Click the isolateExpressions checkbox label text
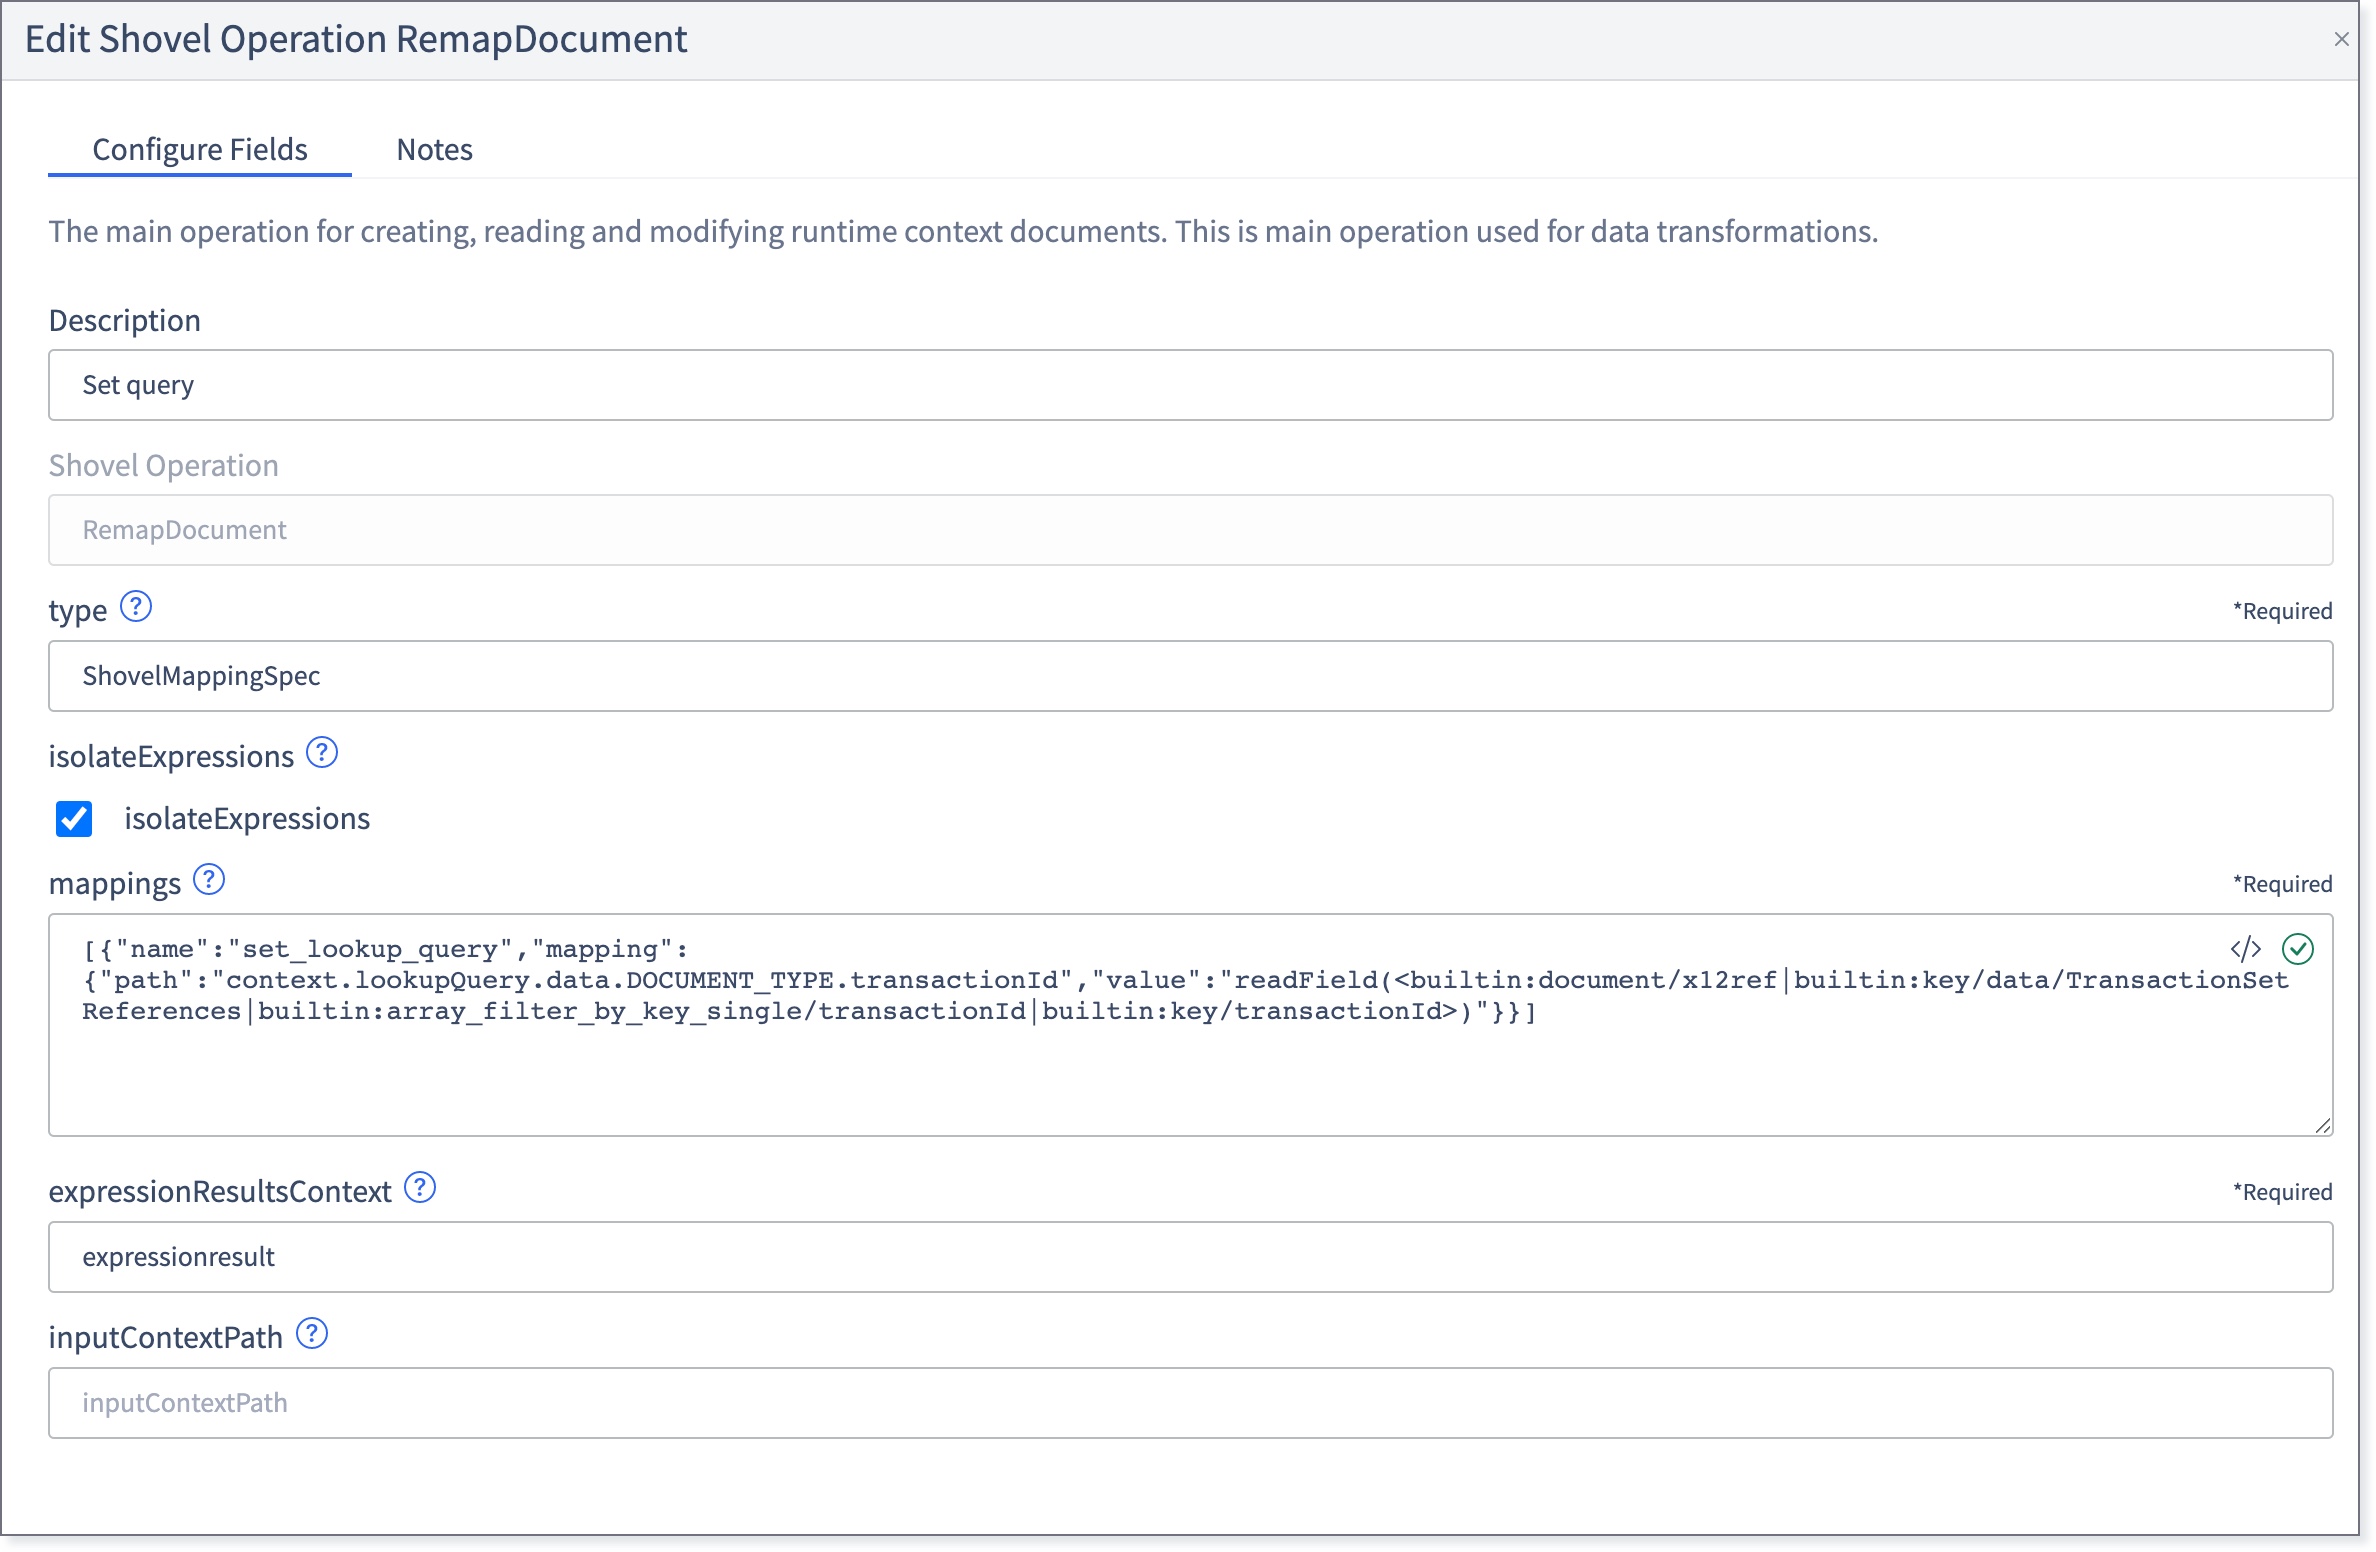The image size is (2376, 1552). click(247, 819)
